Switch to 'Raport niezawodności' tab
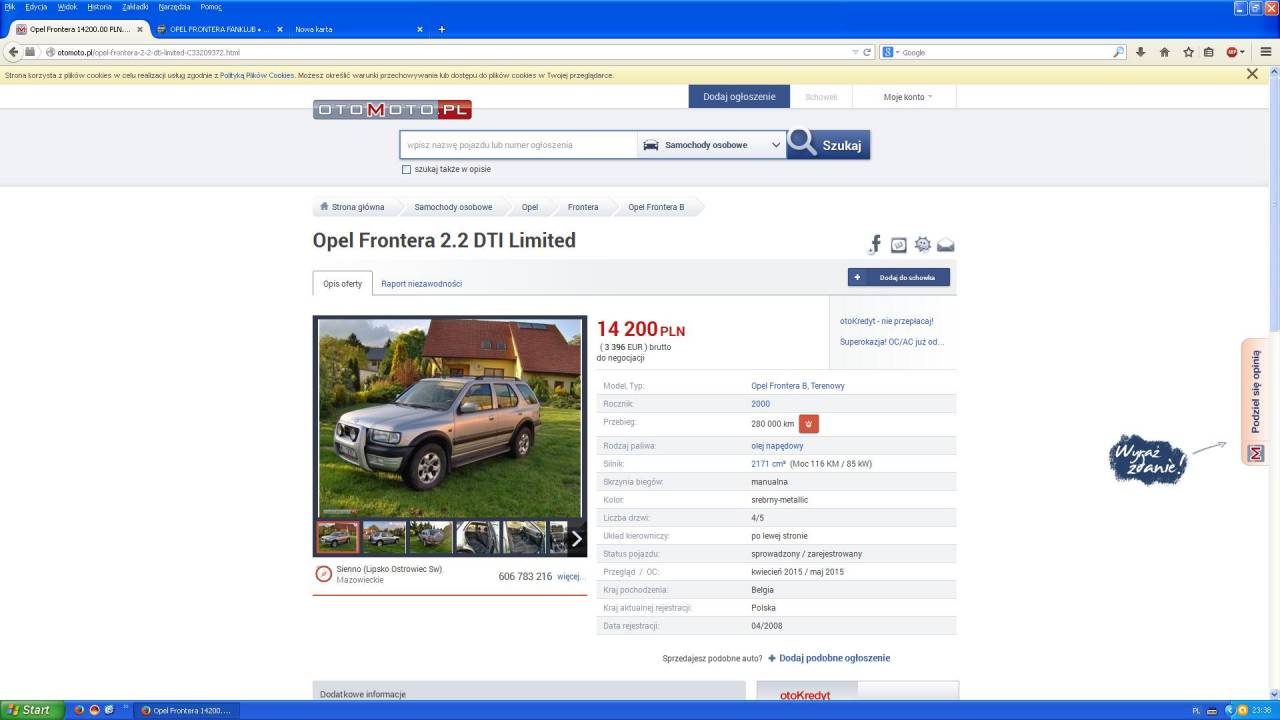 point(421,284)
